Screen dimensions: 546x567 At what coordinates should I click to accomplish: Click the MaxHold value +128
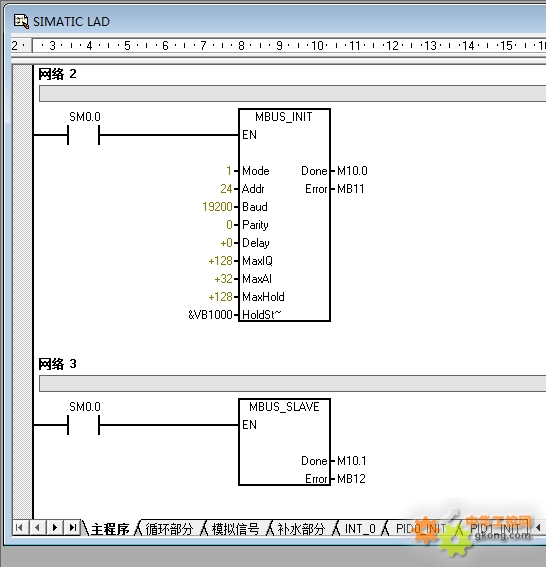(x=220, y=297)
